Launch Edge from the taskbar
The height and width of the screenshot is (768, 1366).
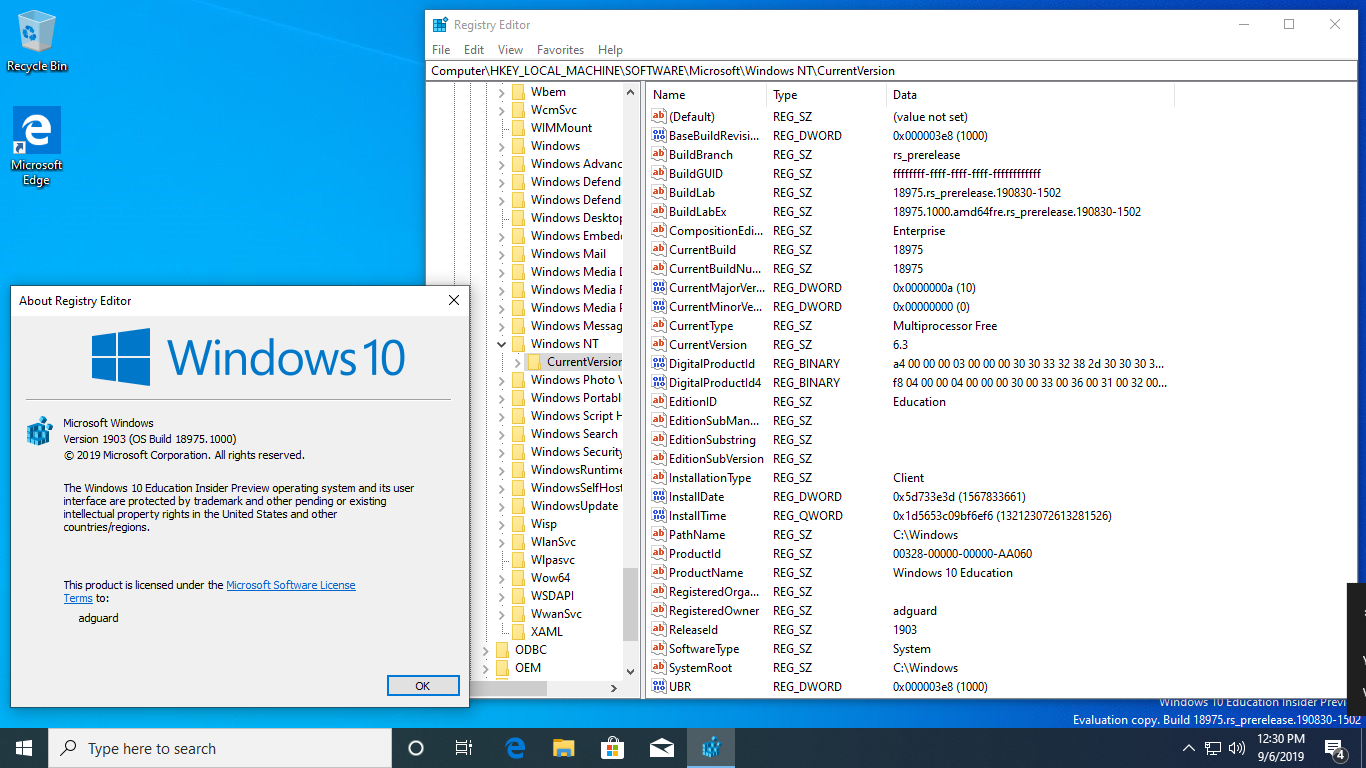pyautogui.click(x=515, y=748)
